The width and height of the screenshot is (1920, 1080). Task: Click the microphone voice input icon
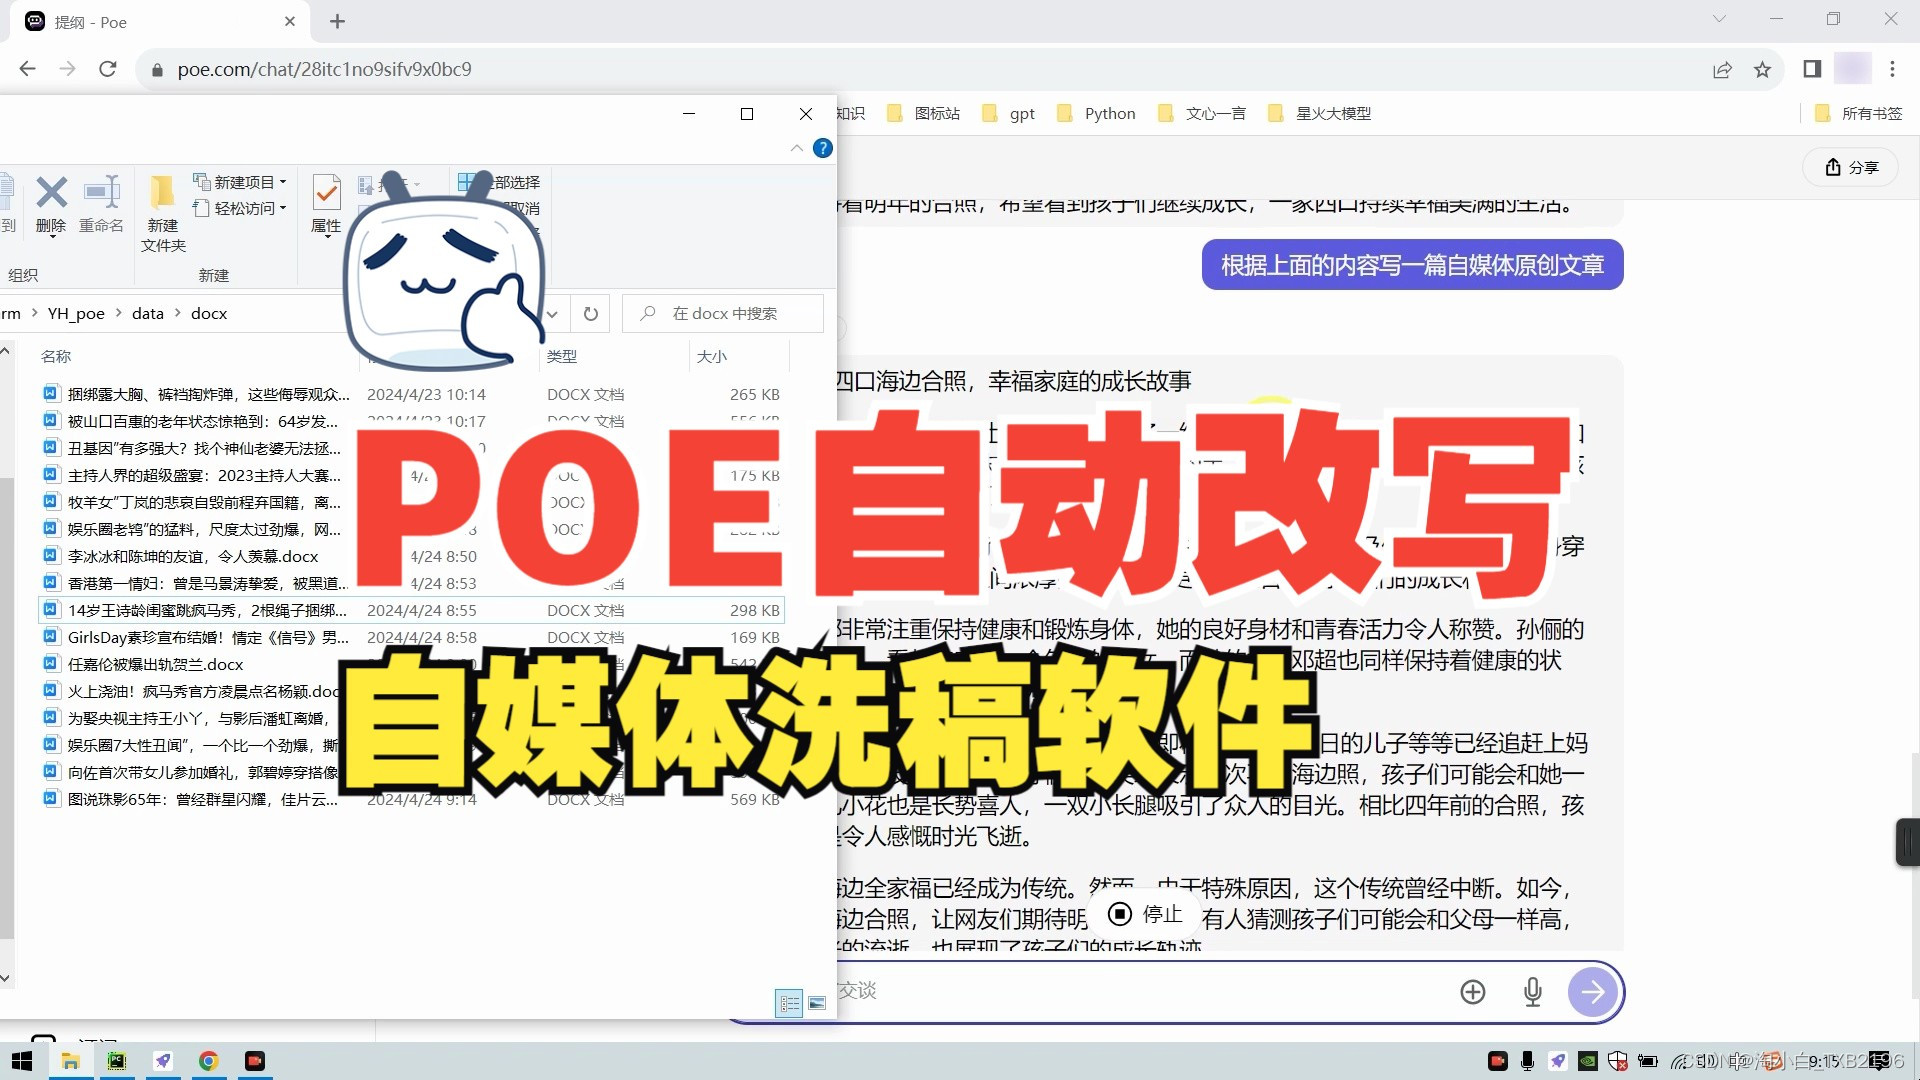[1532, 992]
